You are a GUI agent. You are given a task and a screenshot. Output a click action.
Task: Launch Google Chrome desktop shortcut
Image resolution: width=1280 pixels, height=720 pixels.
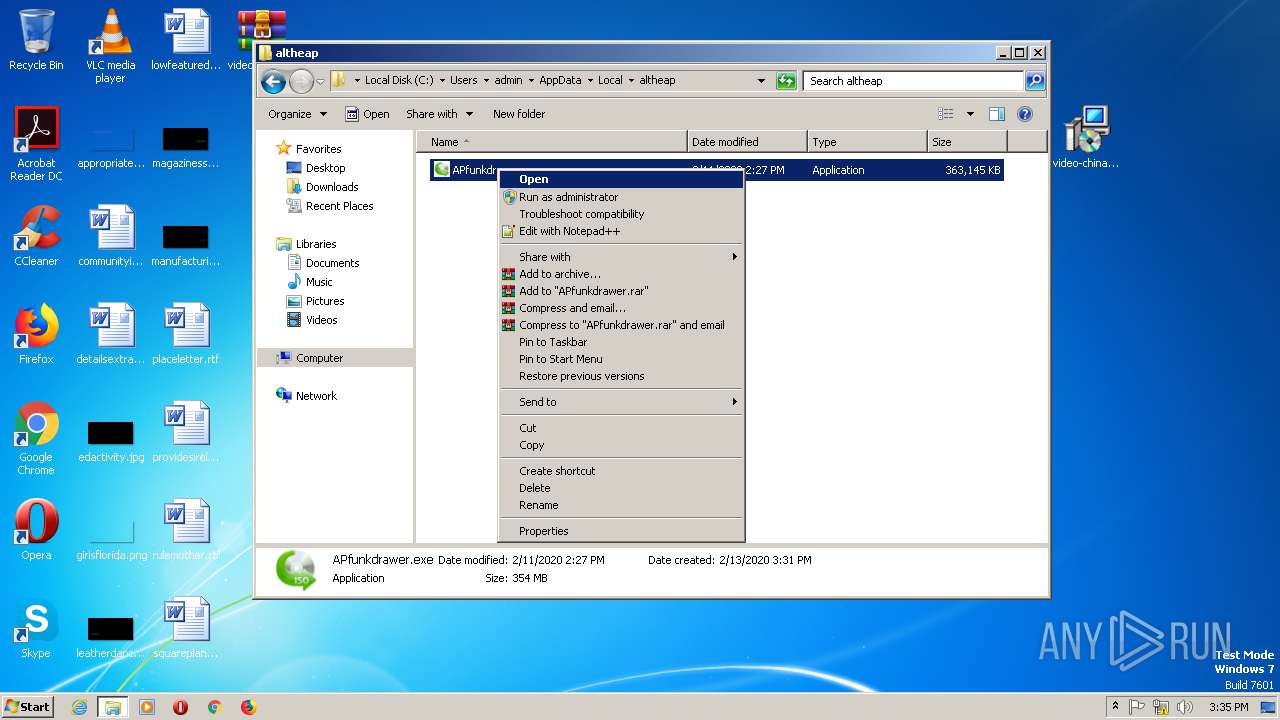coord(36,437)
